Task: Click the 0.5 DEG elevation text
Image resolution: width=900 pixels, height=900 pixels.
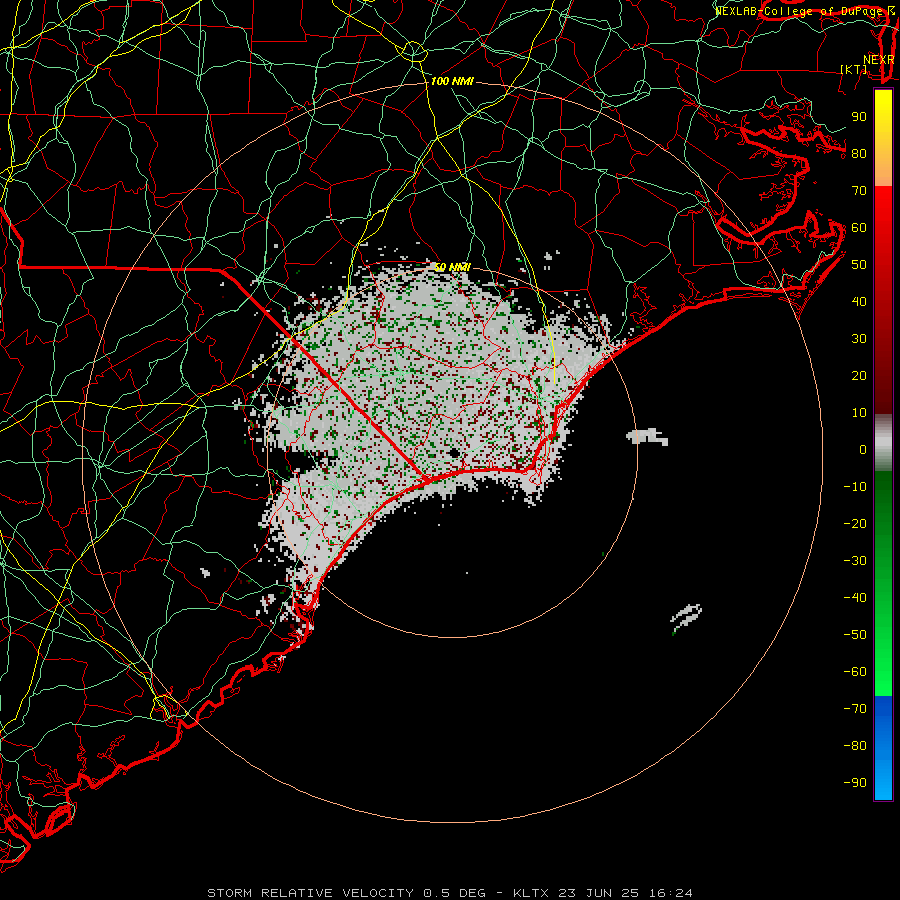Action: (455, 893)
